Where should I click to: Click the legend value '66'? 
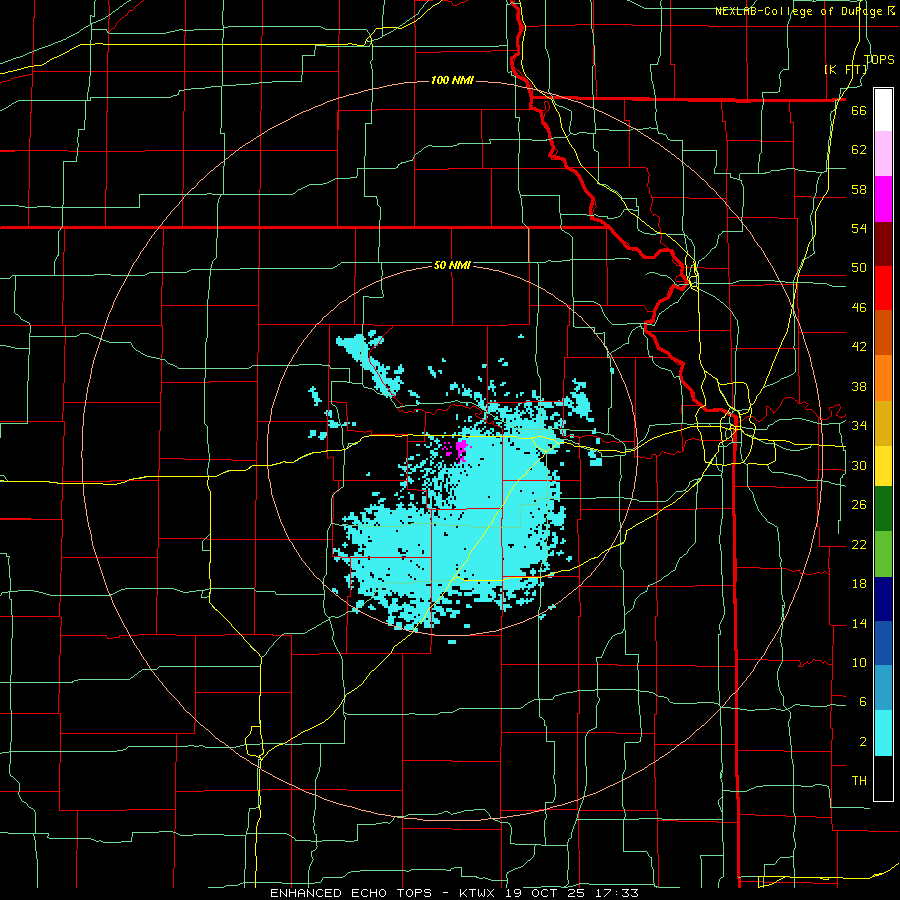click(x=859, y=110)
